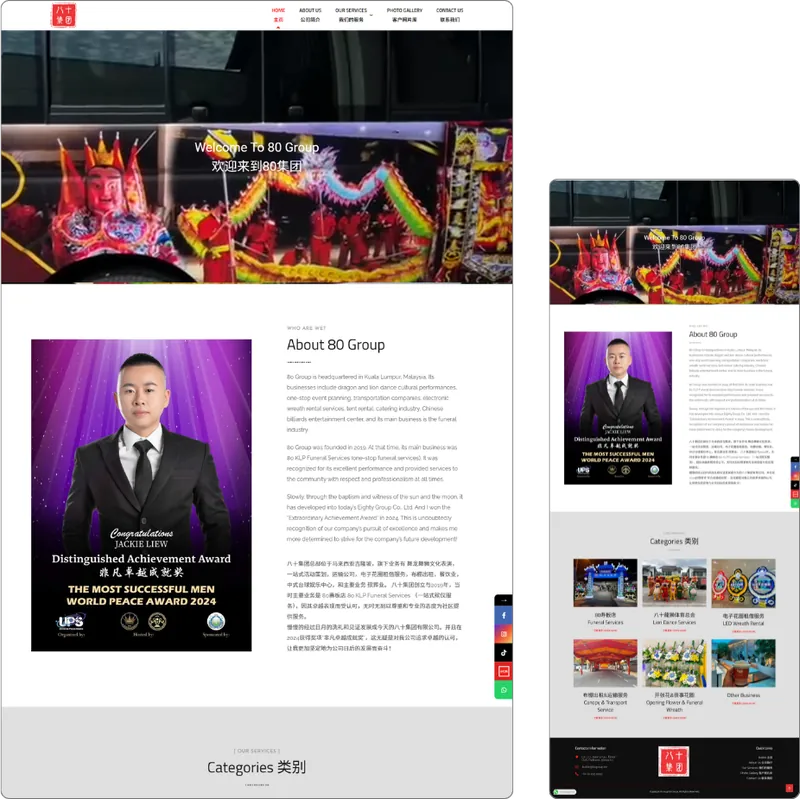Open Instagram icon in right mockup's sidebar

pos(795,476)
